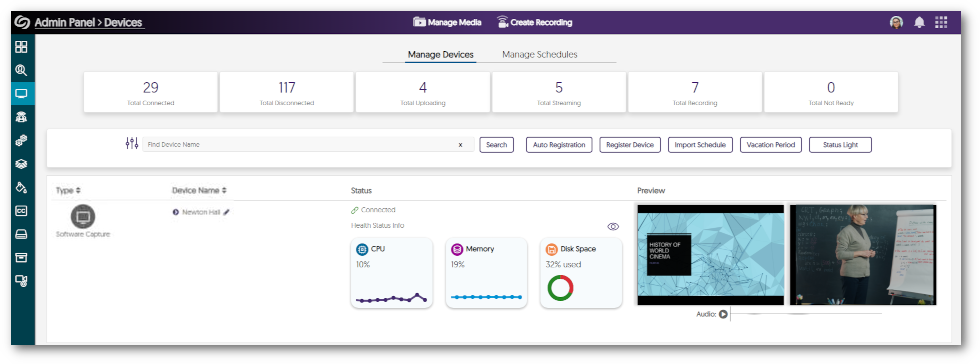Click the "Preview" column header

tap(651, 190)
